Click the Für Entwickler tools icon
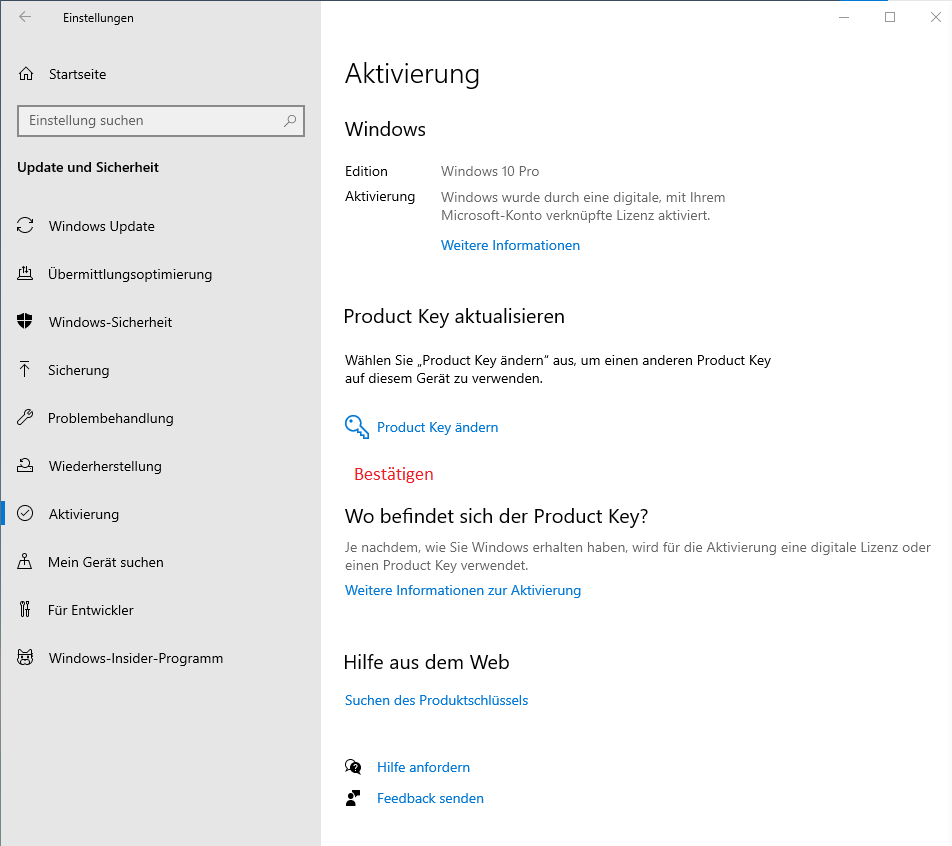Screen dimensions: 952x846 pos(25,609)
